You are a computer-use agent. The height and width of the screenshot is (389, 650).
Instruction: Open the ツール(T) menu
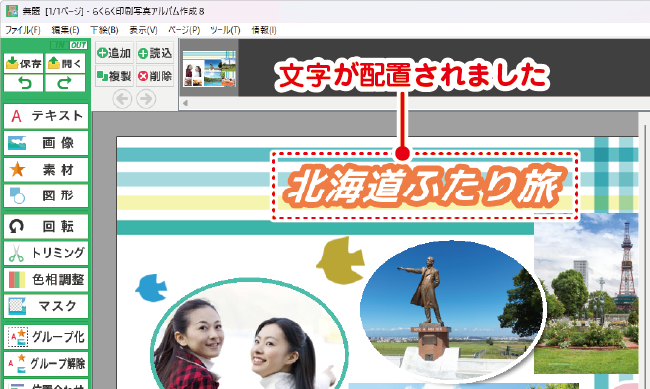225,30
